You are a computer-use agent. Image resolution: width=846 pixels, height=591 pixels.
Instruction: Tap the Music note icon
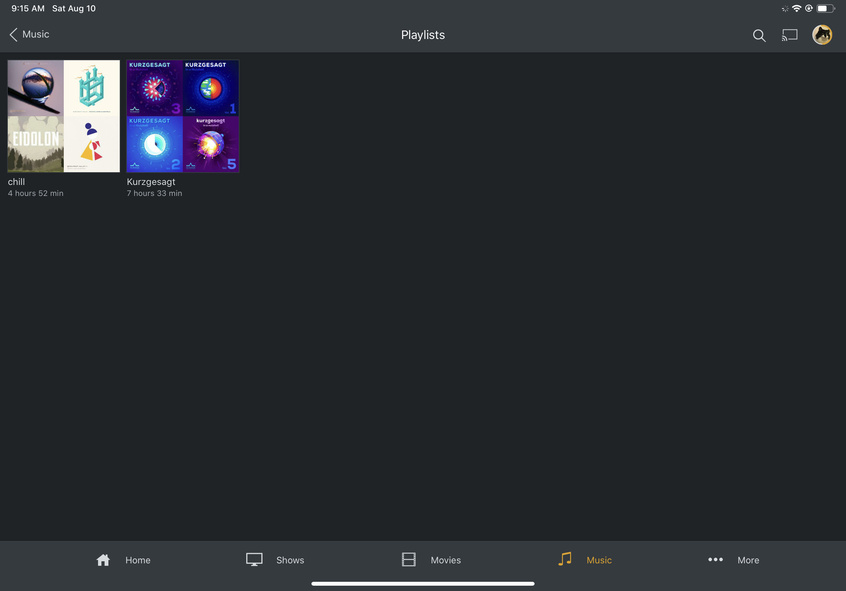click(565, 559)
